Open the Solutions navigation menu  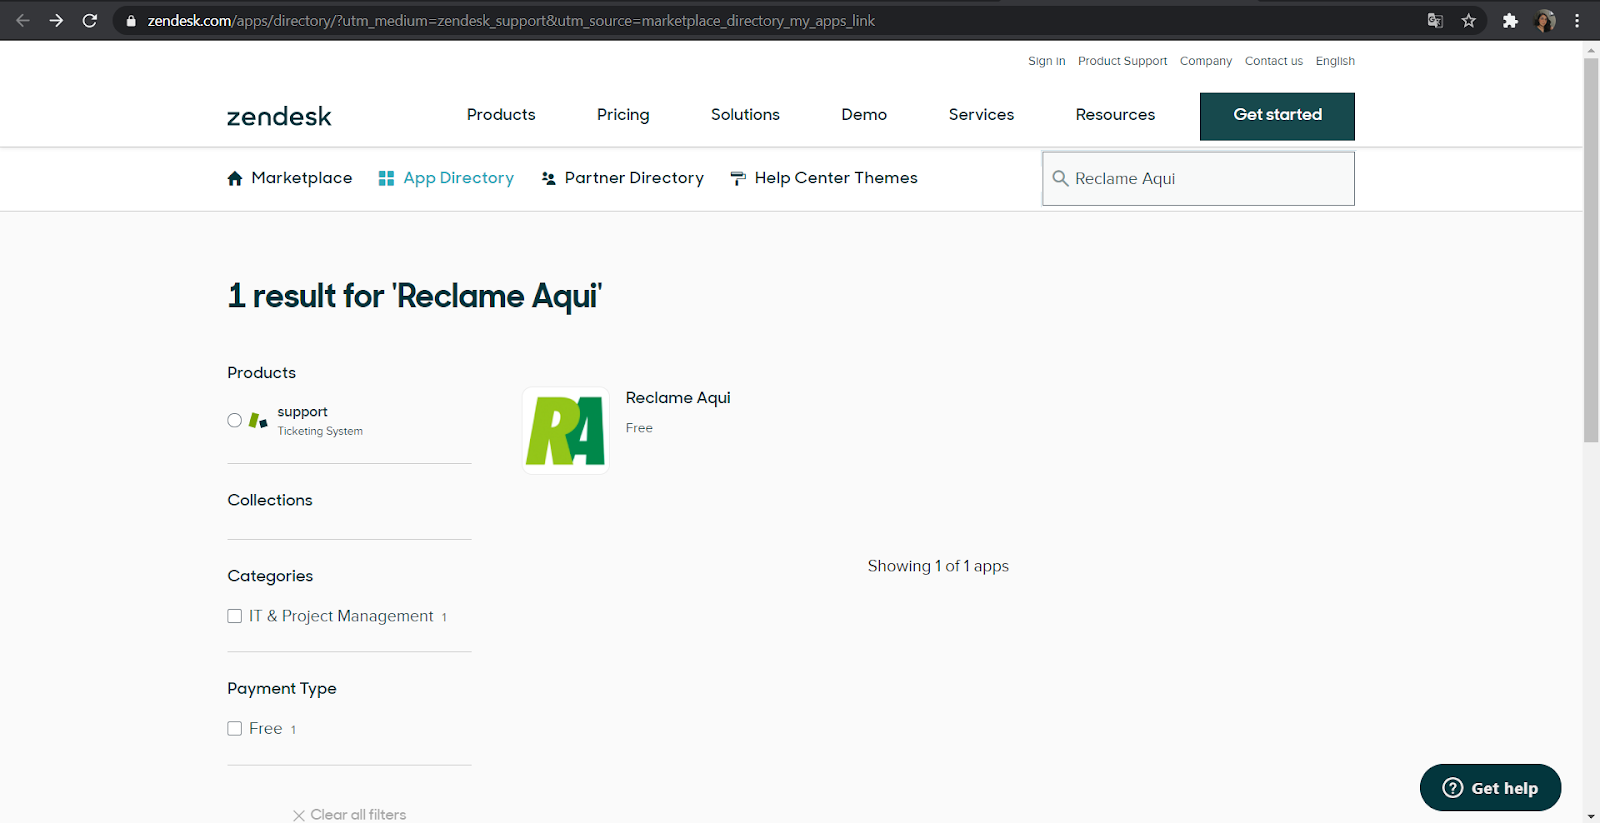click(745, 115)
